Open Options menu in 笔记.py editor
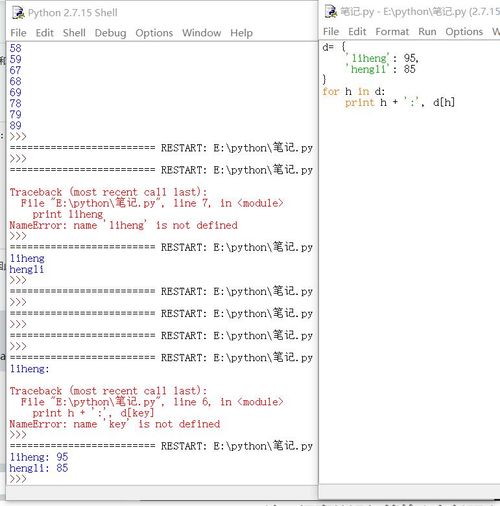The image size is (500, 506). tap(464, 32)
